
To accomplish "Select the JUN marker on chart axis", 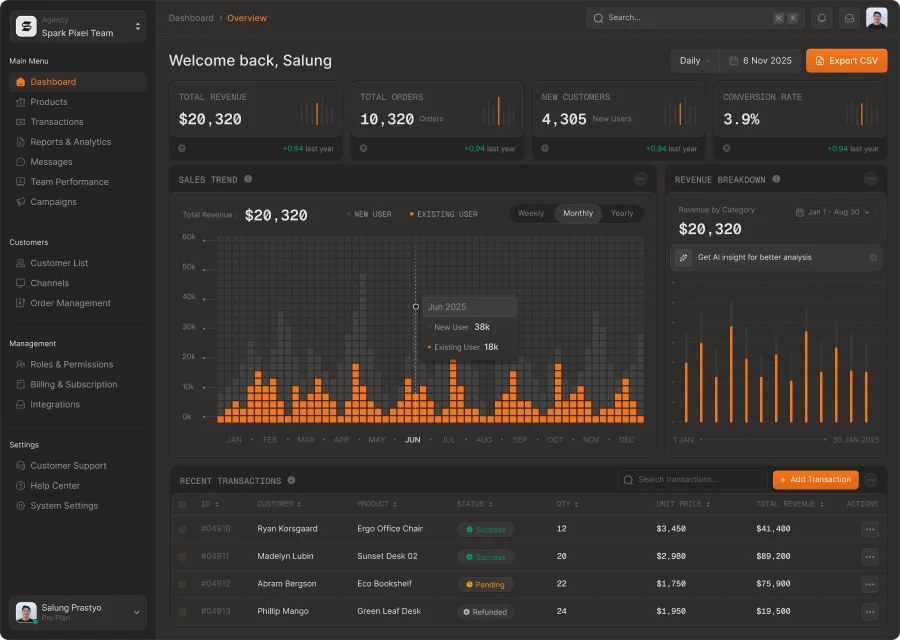I will (413, 440).
